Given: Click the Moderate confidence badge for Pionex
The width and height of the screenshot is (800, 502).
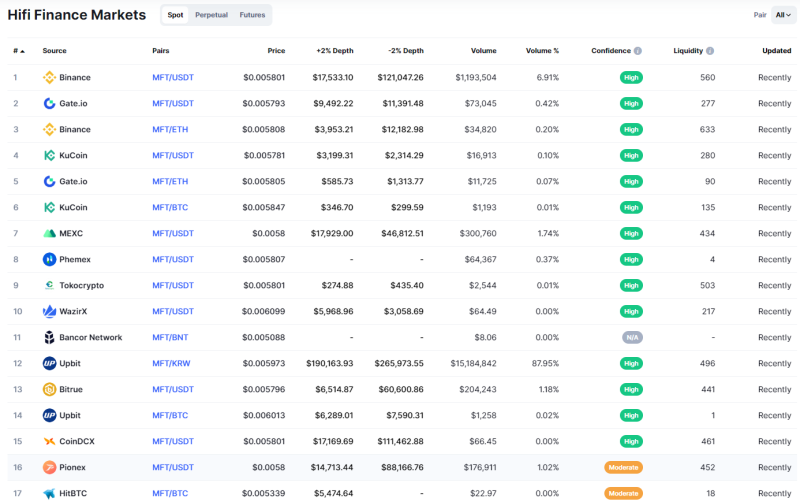Looking at the screenshot, I should [623, 467].
